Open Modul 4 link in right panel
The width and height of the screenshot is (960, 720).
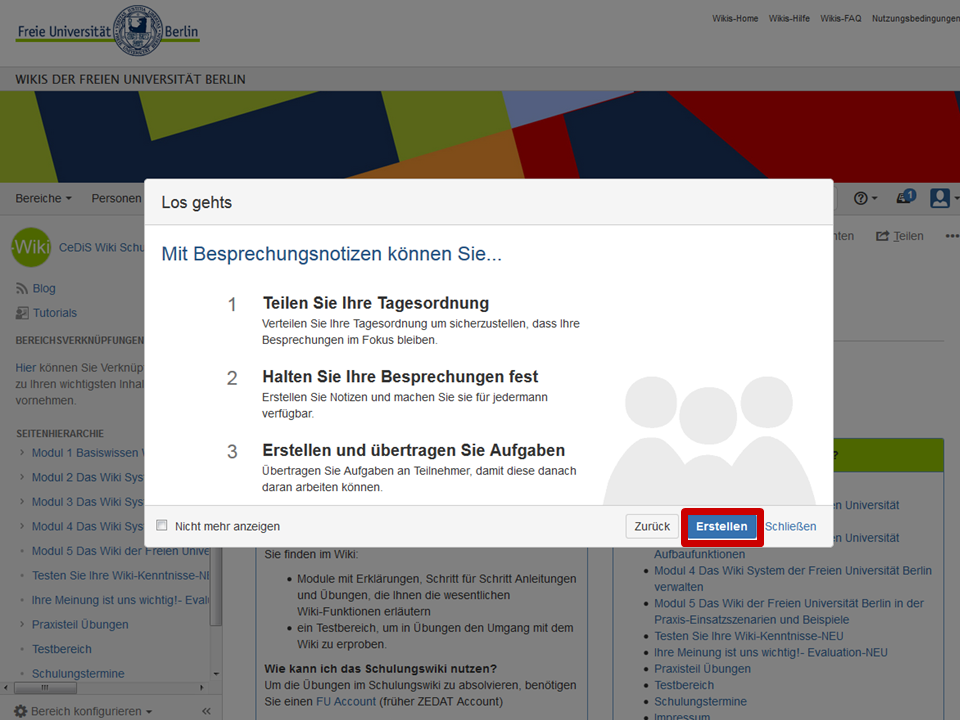[x=793, y=579]
